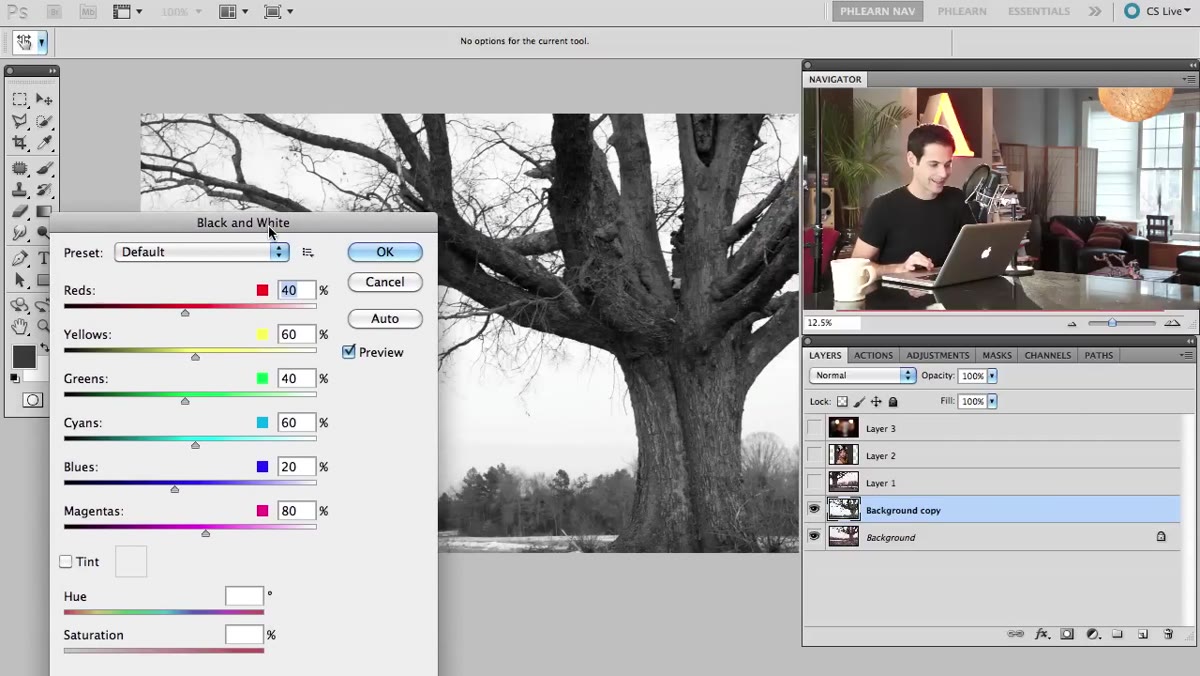Select the Pen tool
This screenshot has width=1200, height=676.
(x=19, y=258)
